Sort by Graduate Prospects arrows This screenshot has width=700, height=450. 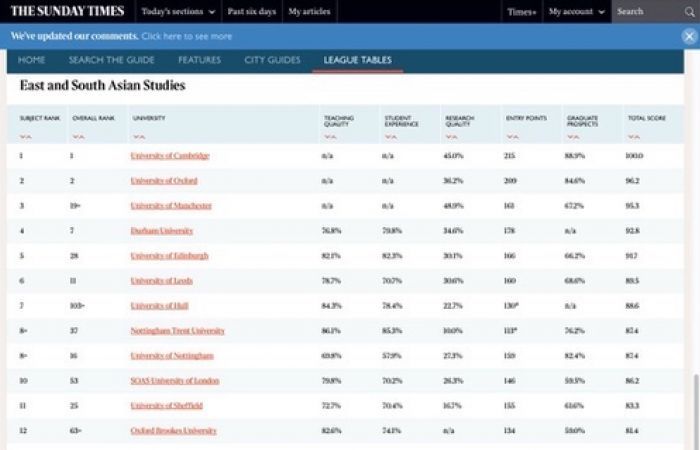pyautogui.click(x=572, y=136)
